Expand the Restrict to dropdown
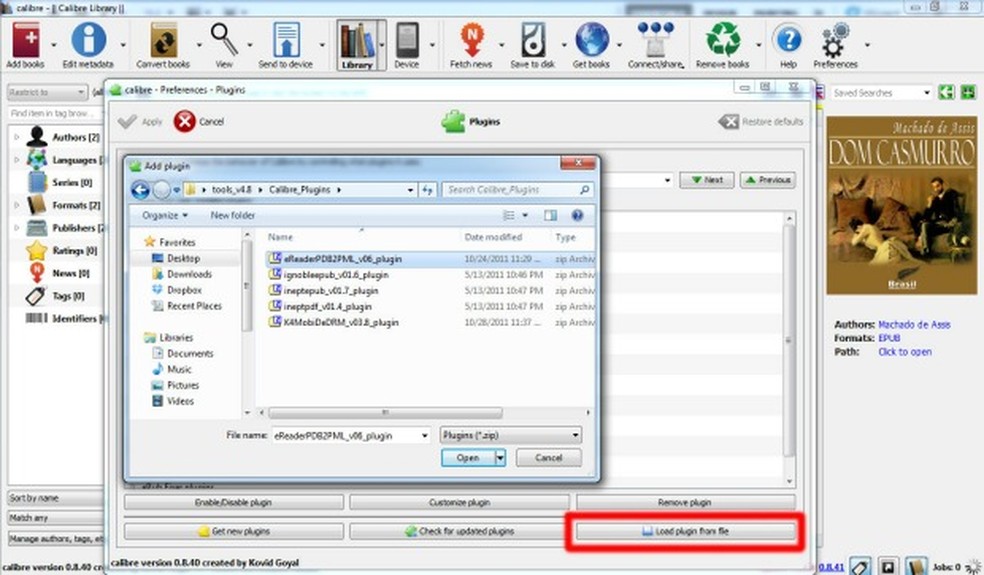The width and height of the screenshot is (984, 575). (48, 92)
